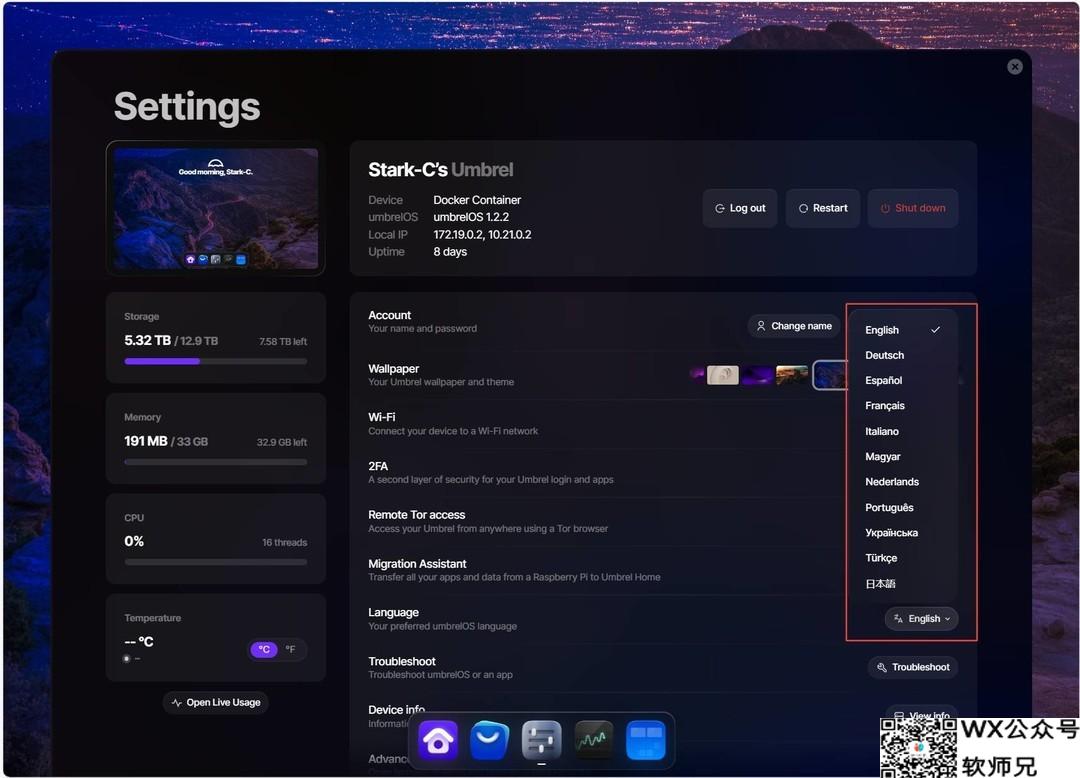This screenshot has width=1080, height=778.
Task: Switch temperature unit to °C
Action: tap(264, 649)
